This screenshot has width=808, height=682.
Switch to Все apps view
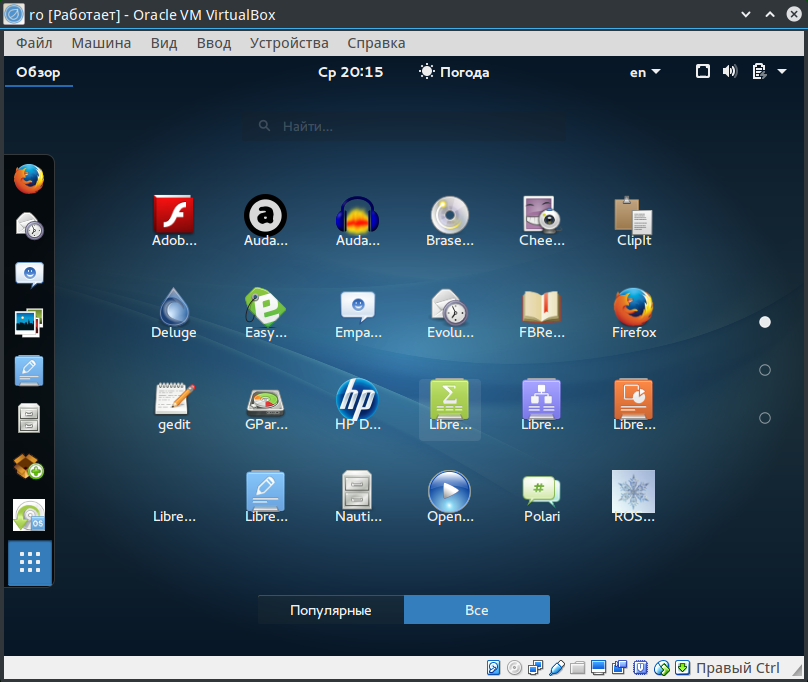coord(477,610)
